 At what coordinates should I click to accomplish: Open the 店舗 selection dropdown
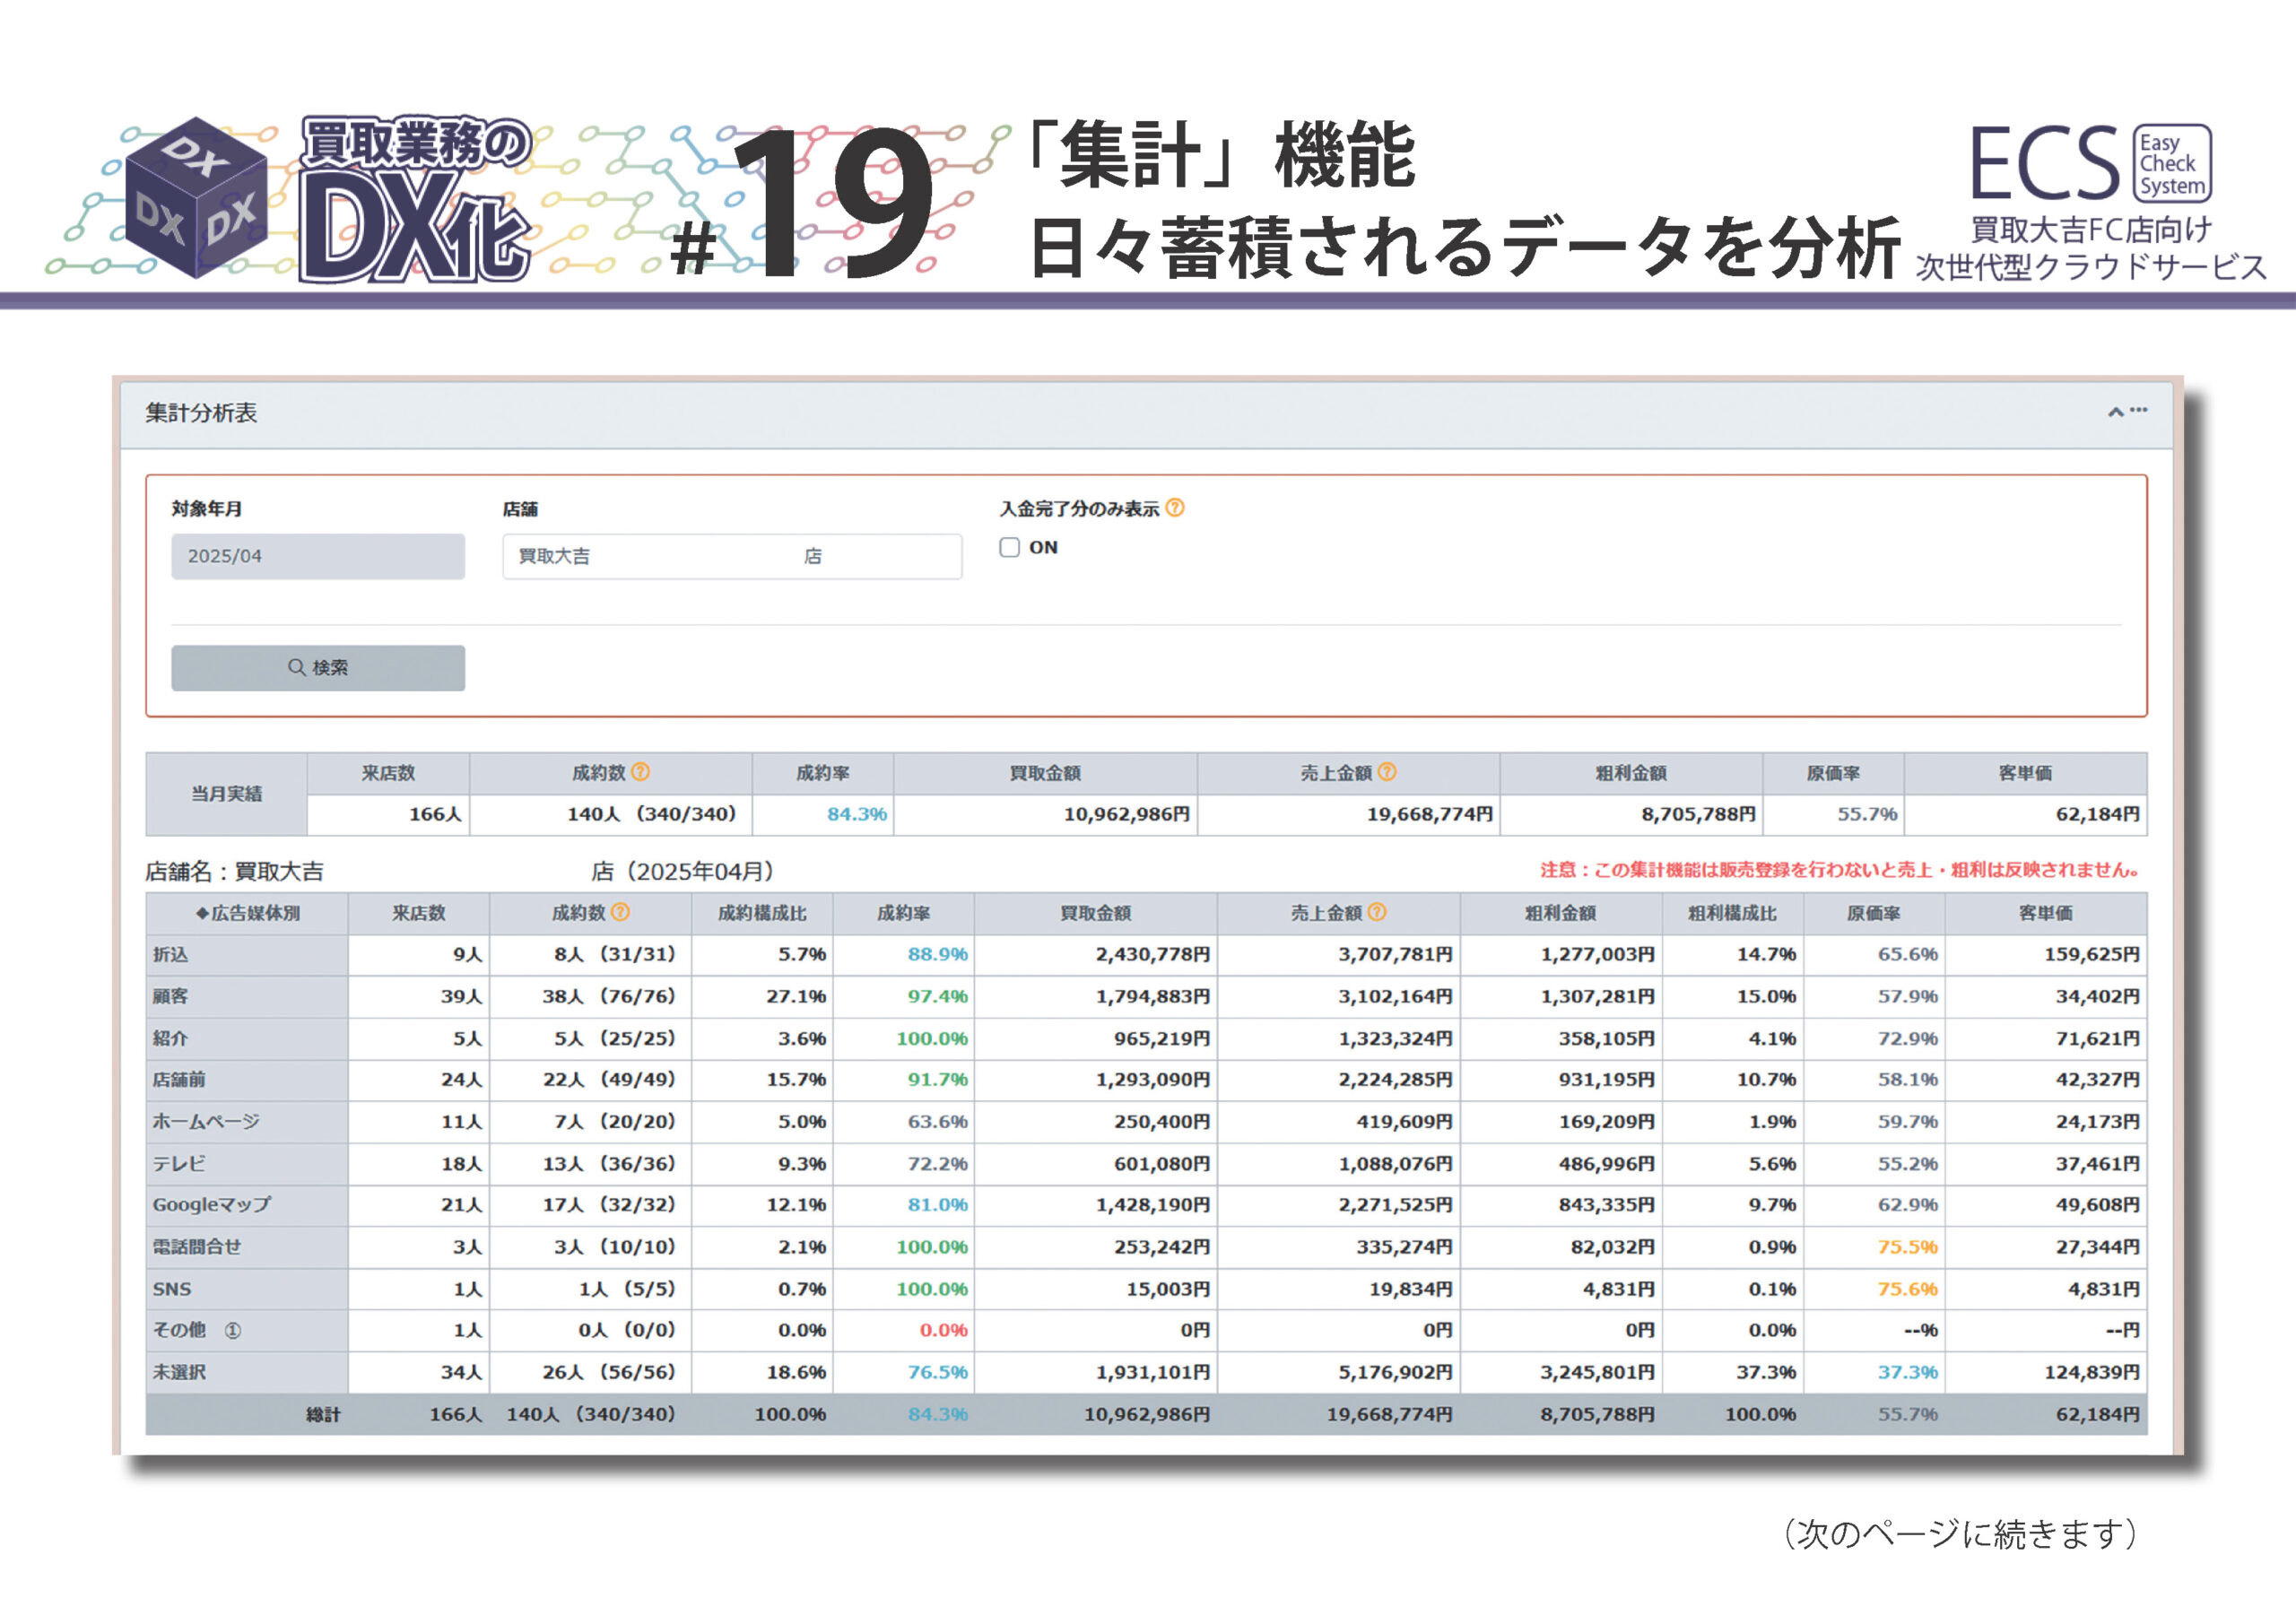click(732, 556)
